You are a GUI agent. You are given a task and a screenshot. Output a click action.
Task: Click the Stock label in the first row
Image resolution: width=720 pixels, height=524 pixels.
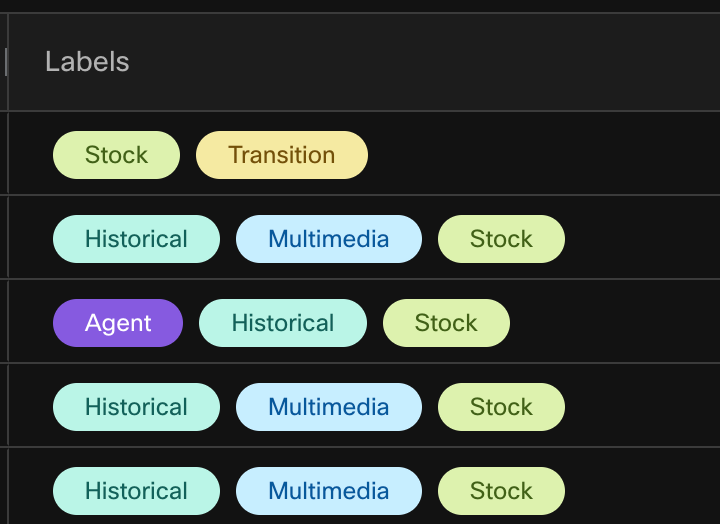[x=116, y=155]
